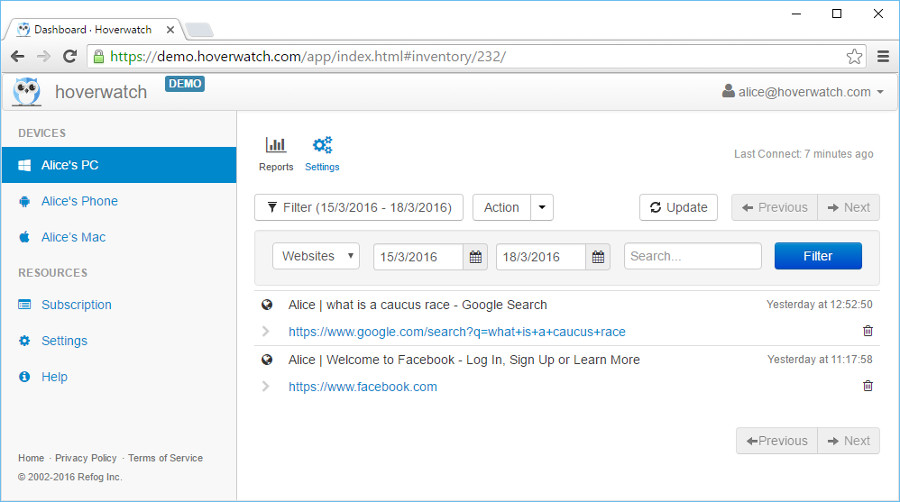Delete the Facebook entry with trash icon
This screenshot has width=900, height=502.
point(867,386)
